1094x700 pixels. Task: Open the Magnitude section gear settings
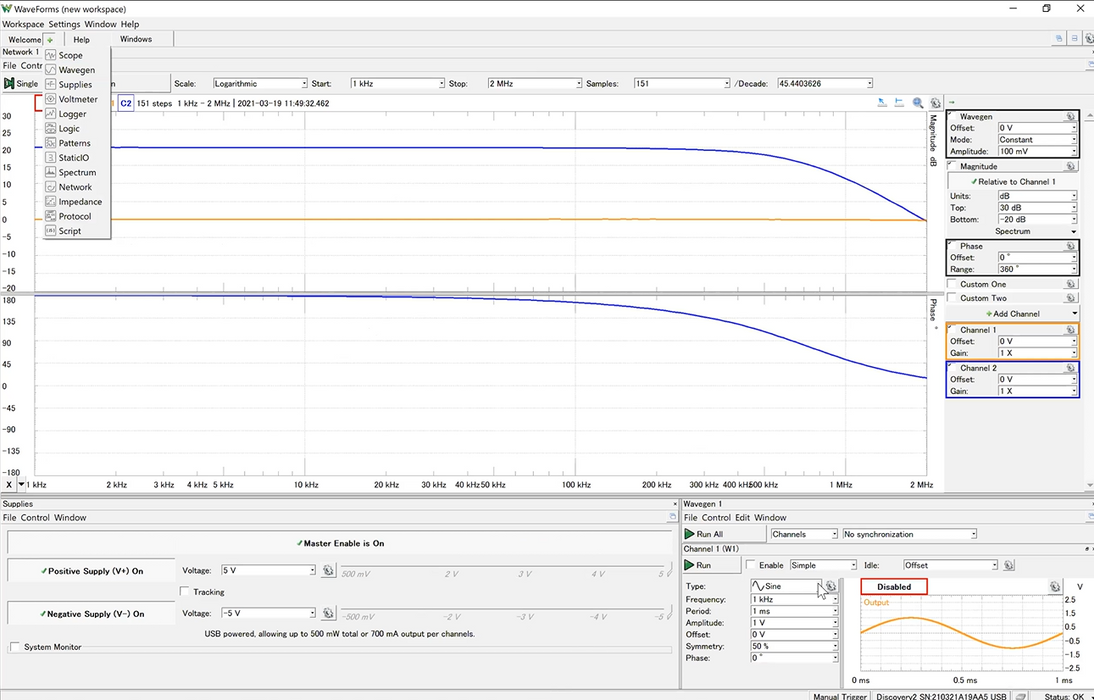tap(1070, 166)
